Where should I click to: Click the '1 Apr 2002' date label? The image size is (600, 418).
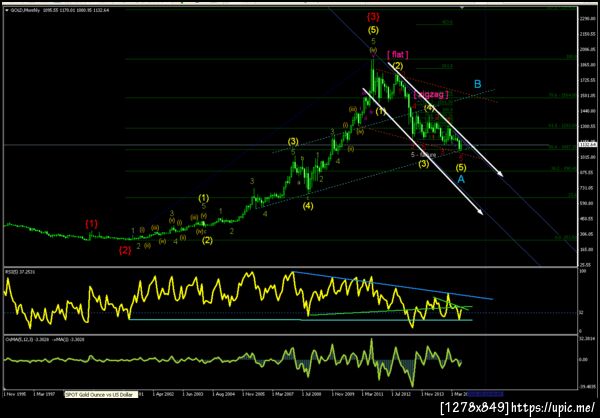click(164, 394)
